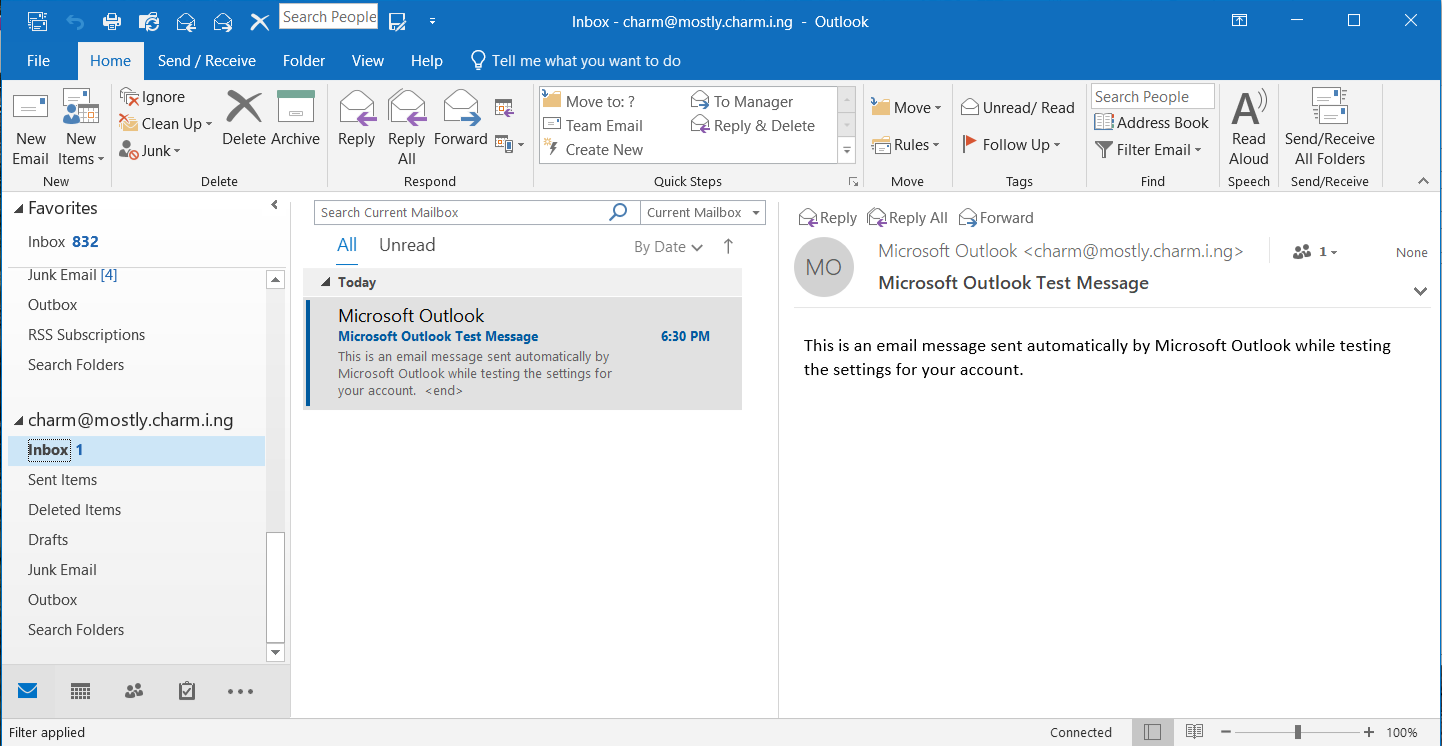Select Create New quick step

coord(594,149)
